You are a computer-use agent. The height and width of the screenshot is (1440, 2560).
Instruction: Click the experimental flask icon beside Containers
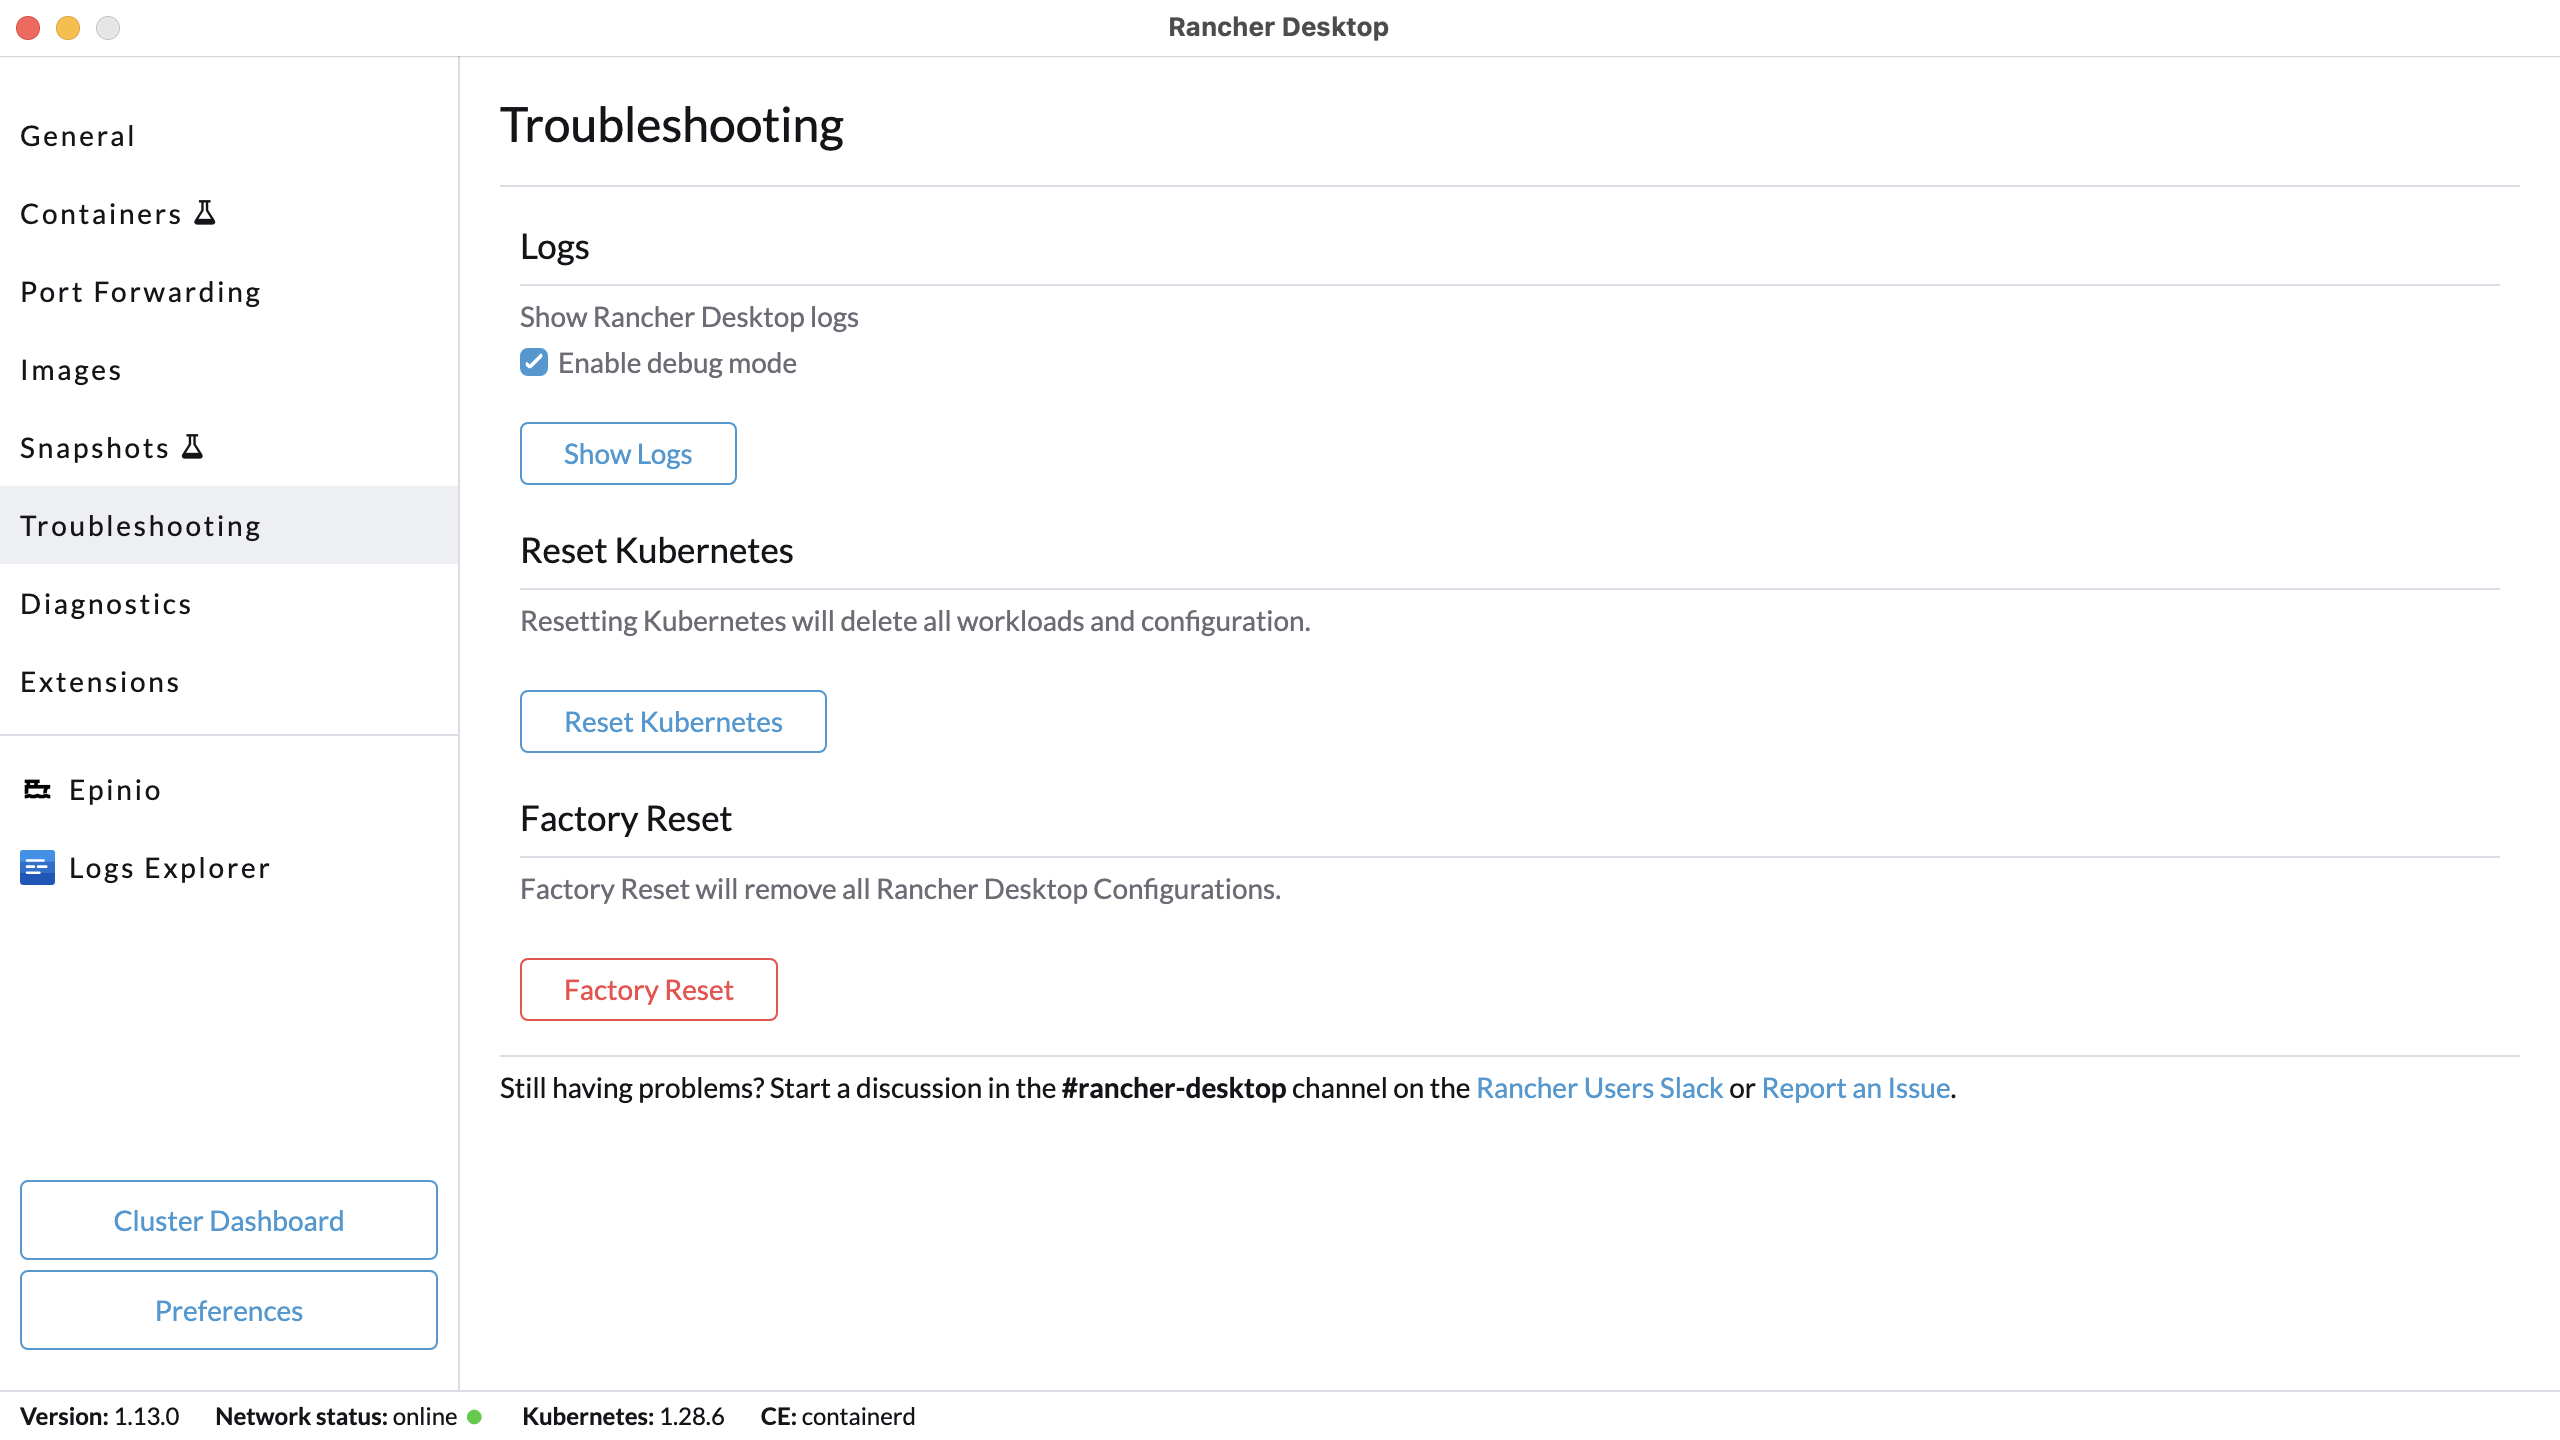pyautogui.click(x=205, y=213)
